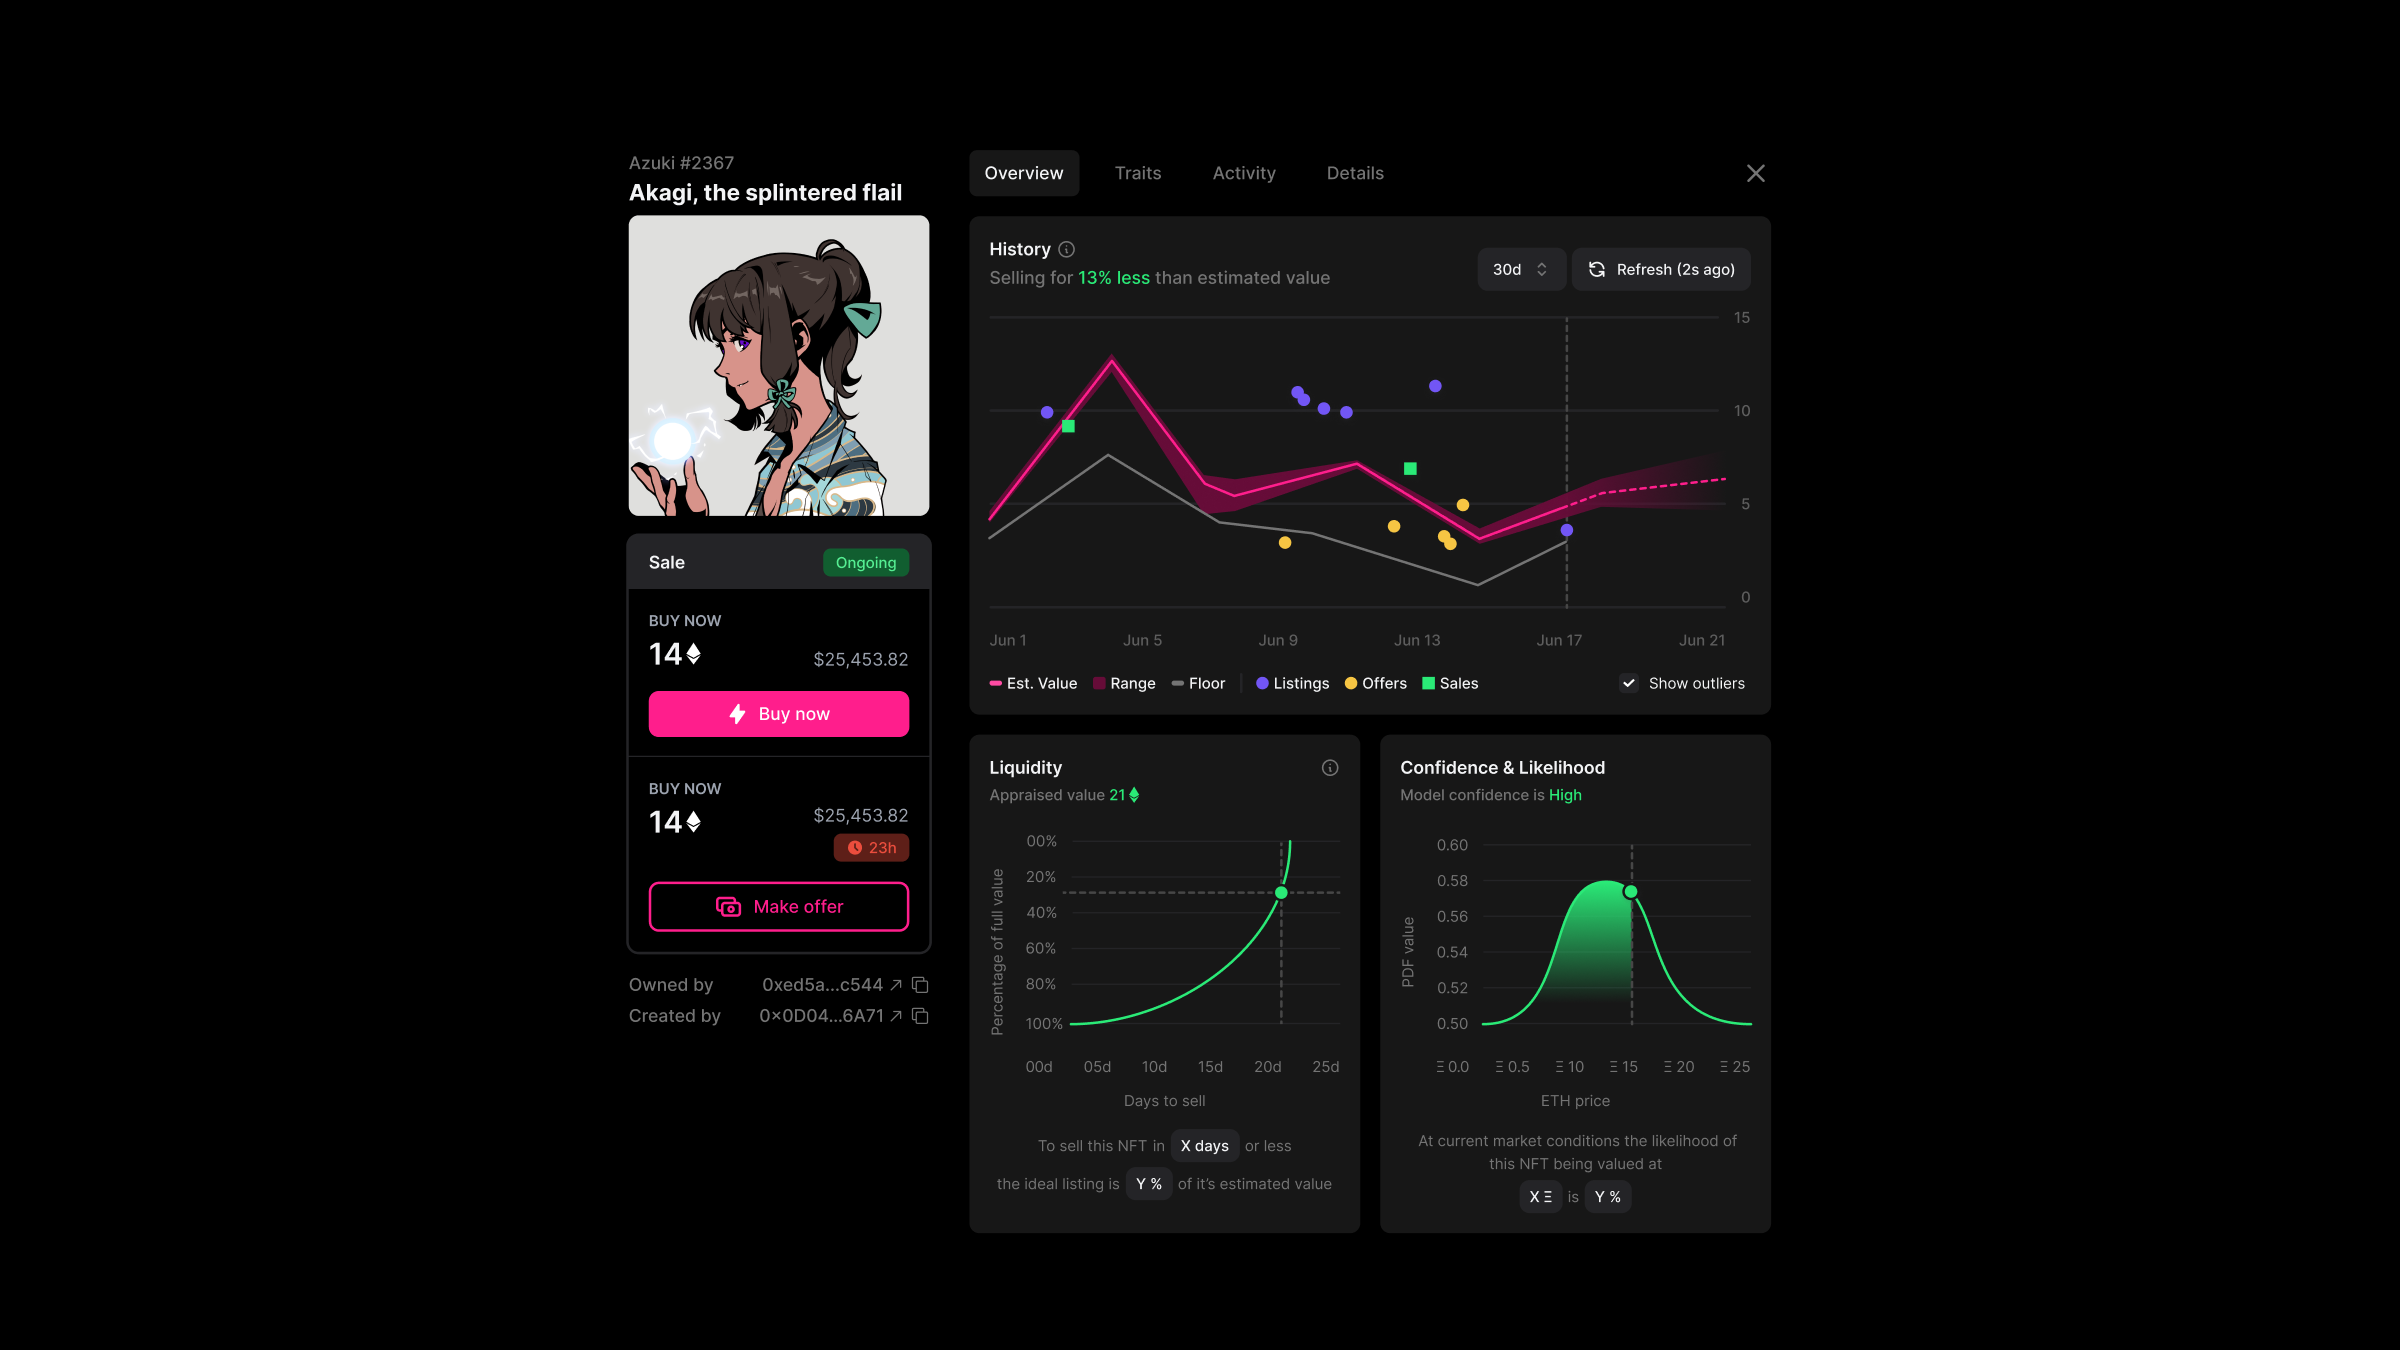The height and width of the screenshot is (1350, 2400).
Task: Click the external link for creator address
Action: point(897,1015)
